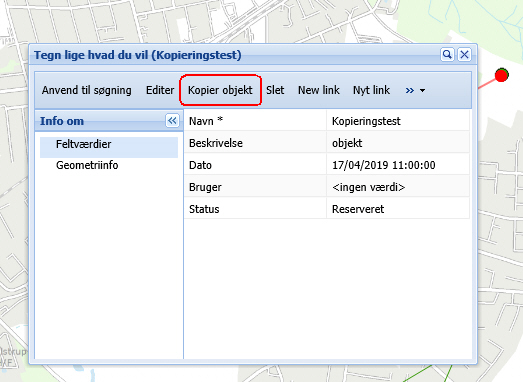The height and width of the screenshot is (382, 523).
Task: Click the Beskrivelse field label
Action: 216,143
